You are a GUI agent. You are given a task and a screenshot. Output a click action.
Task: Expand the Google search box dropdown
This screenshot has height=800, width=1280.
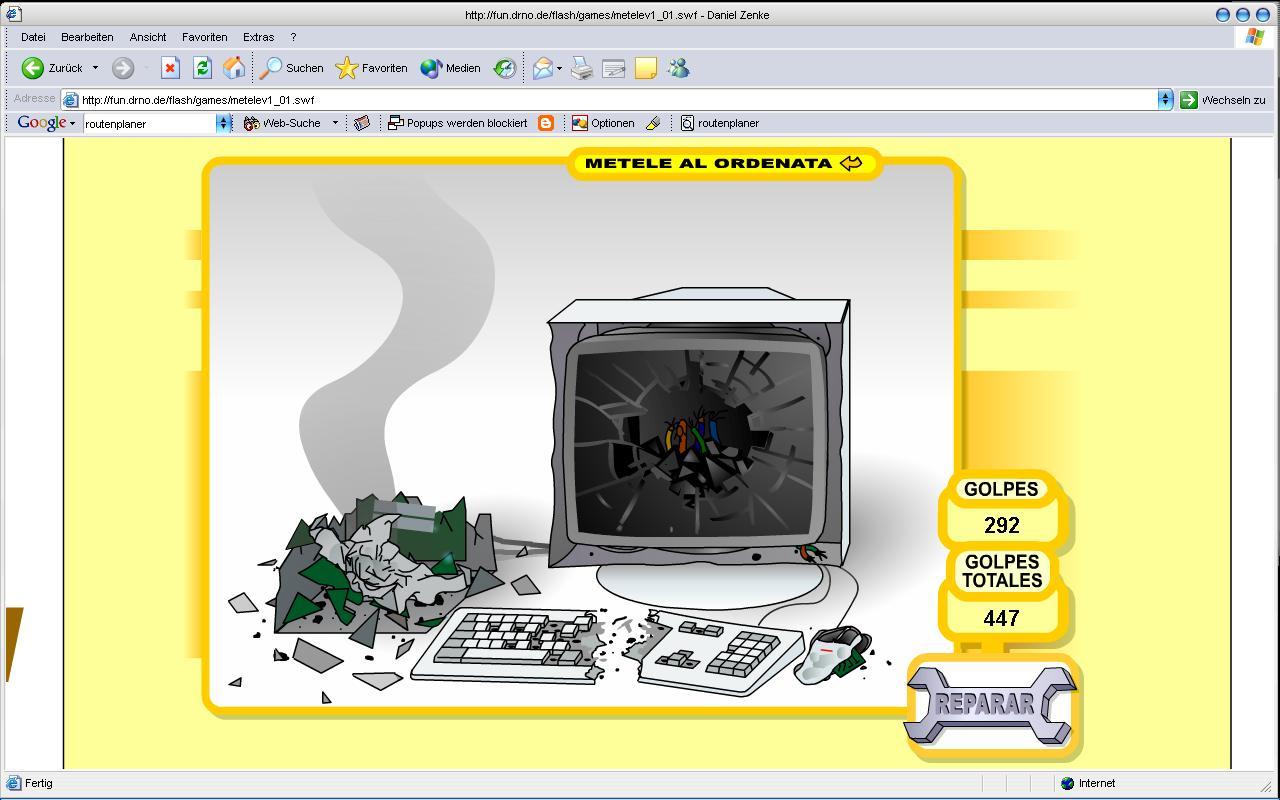[x=224, y=123]
